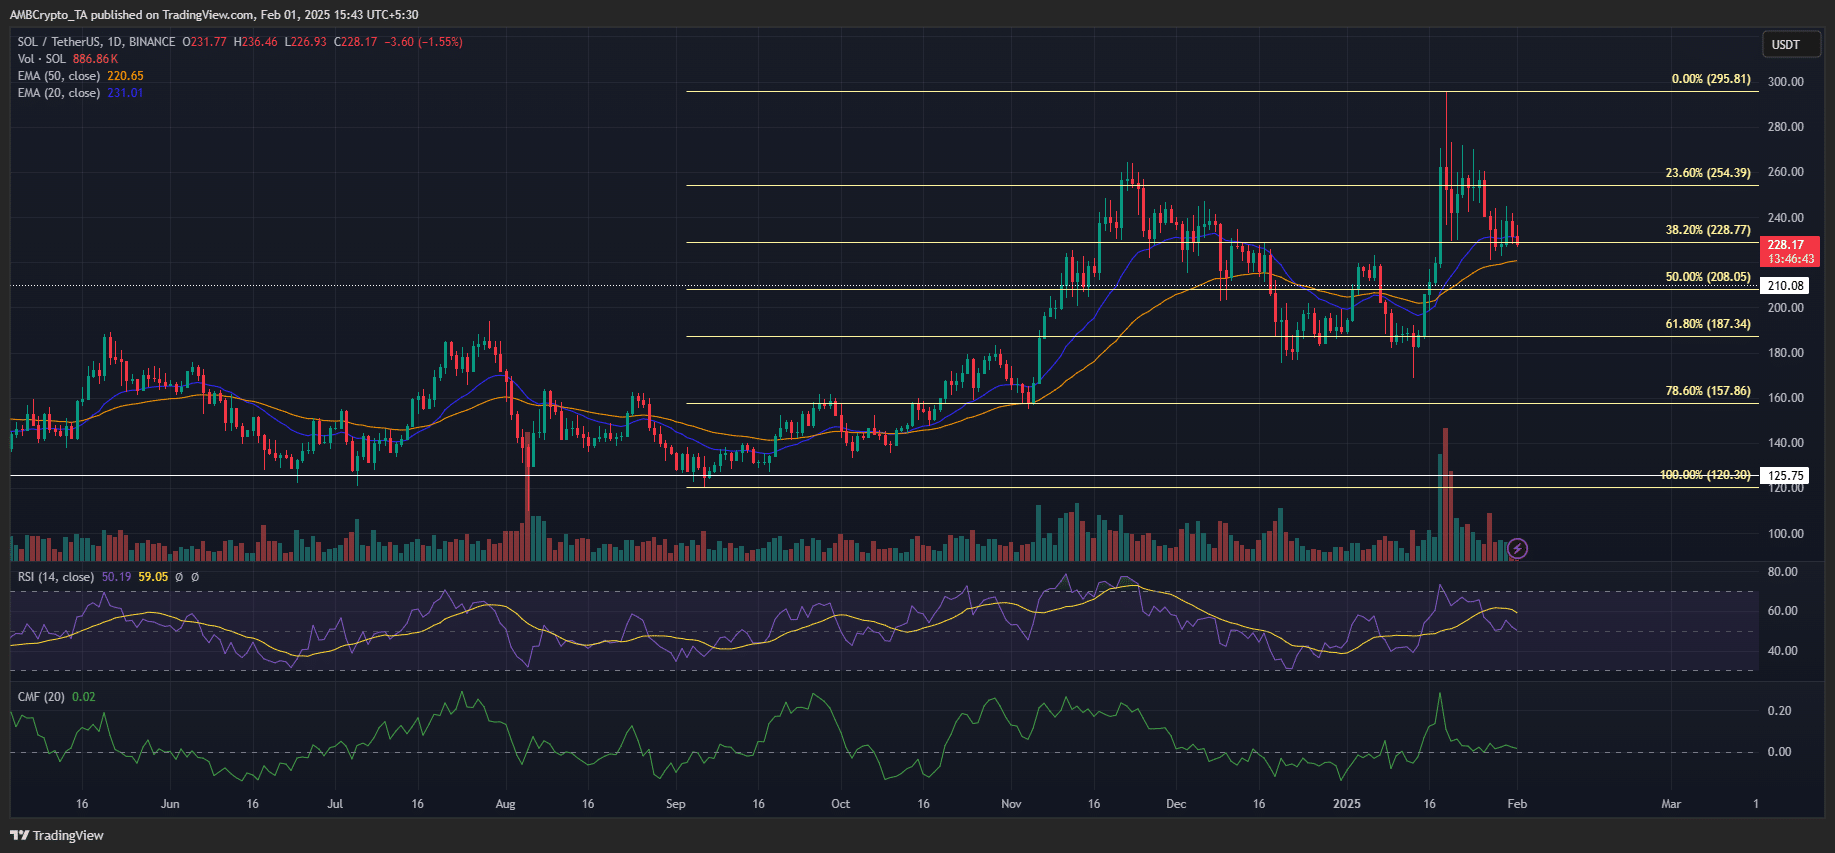Click the RSI 80.00 scale value
Viewport: 1835px width, 853px height.
point(1783,572)
